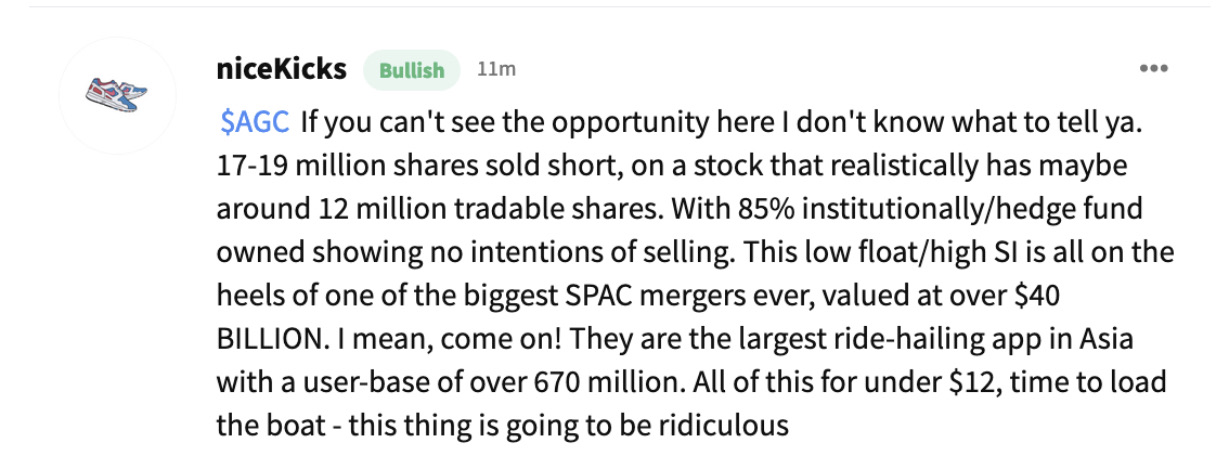
Task: Open the $AGC cashtag link
Action: click(x=255, y=123)
